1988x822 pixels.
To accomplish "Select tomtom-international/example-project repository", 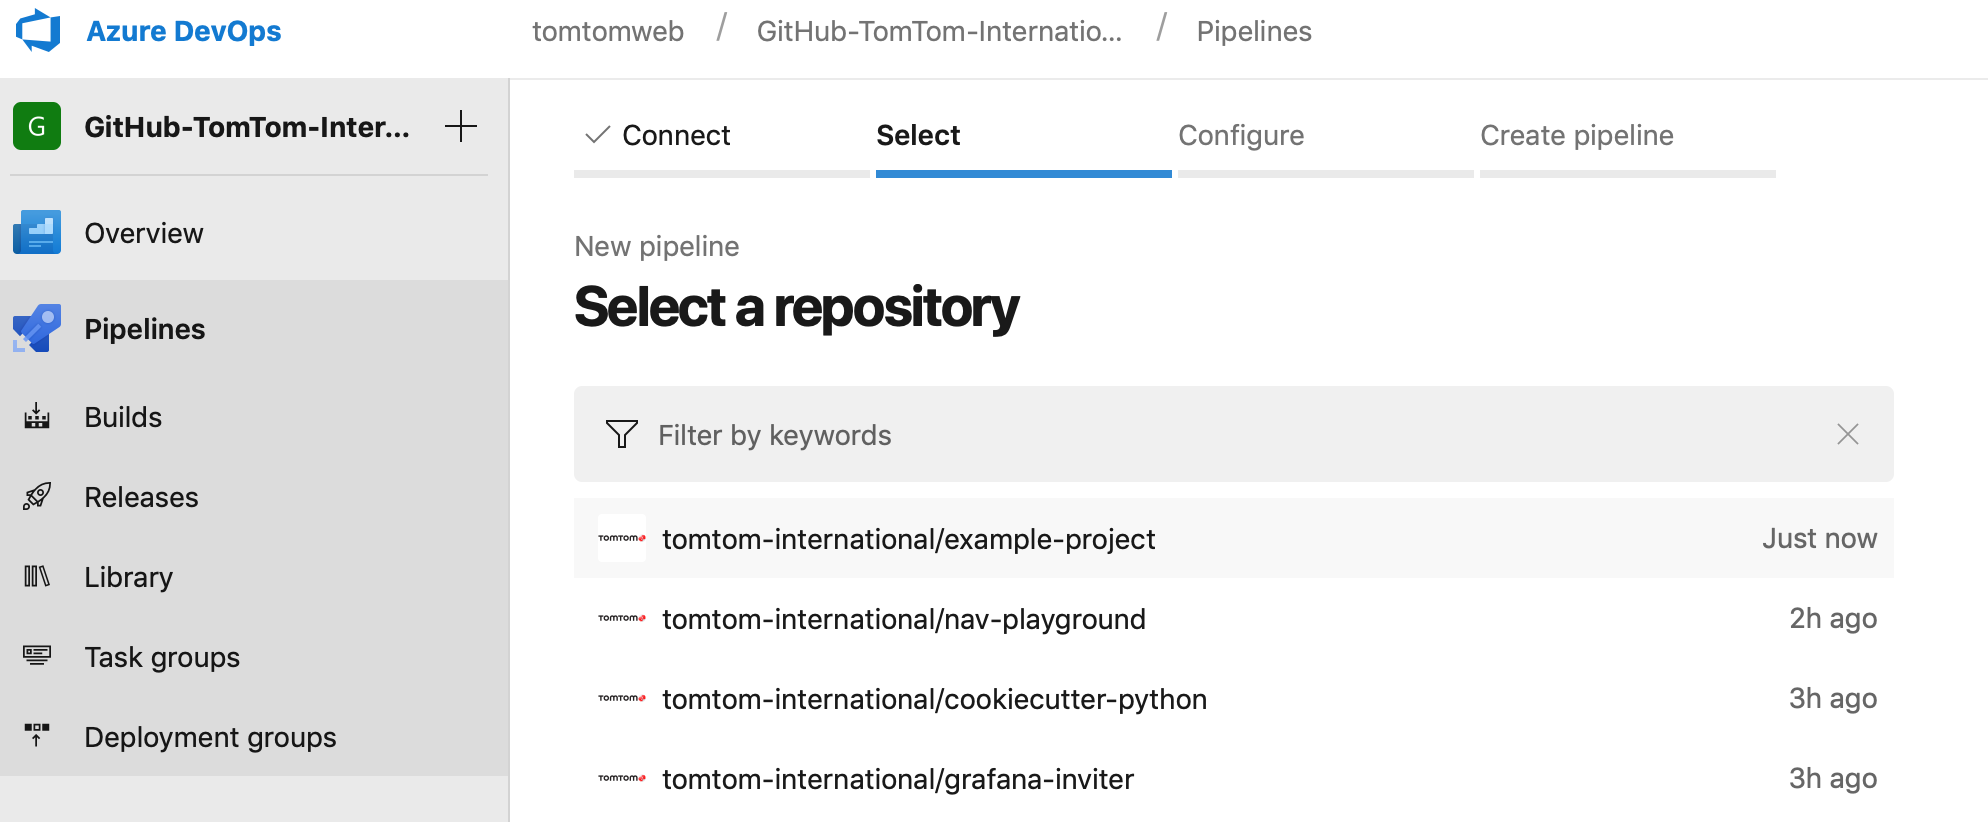I will coord(1234,538).
